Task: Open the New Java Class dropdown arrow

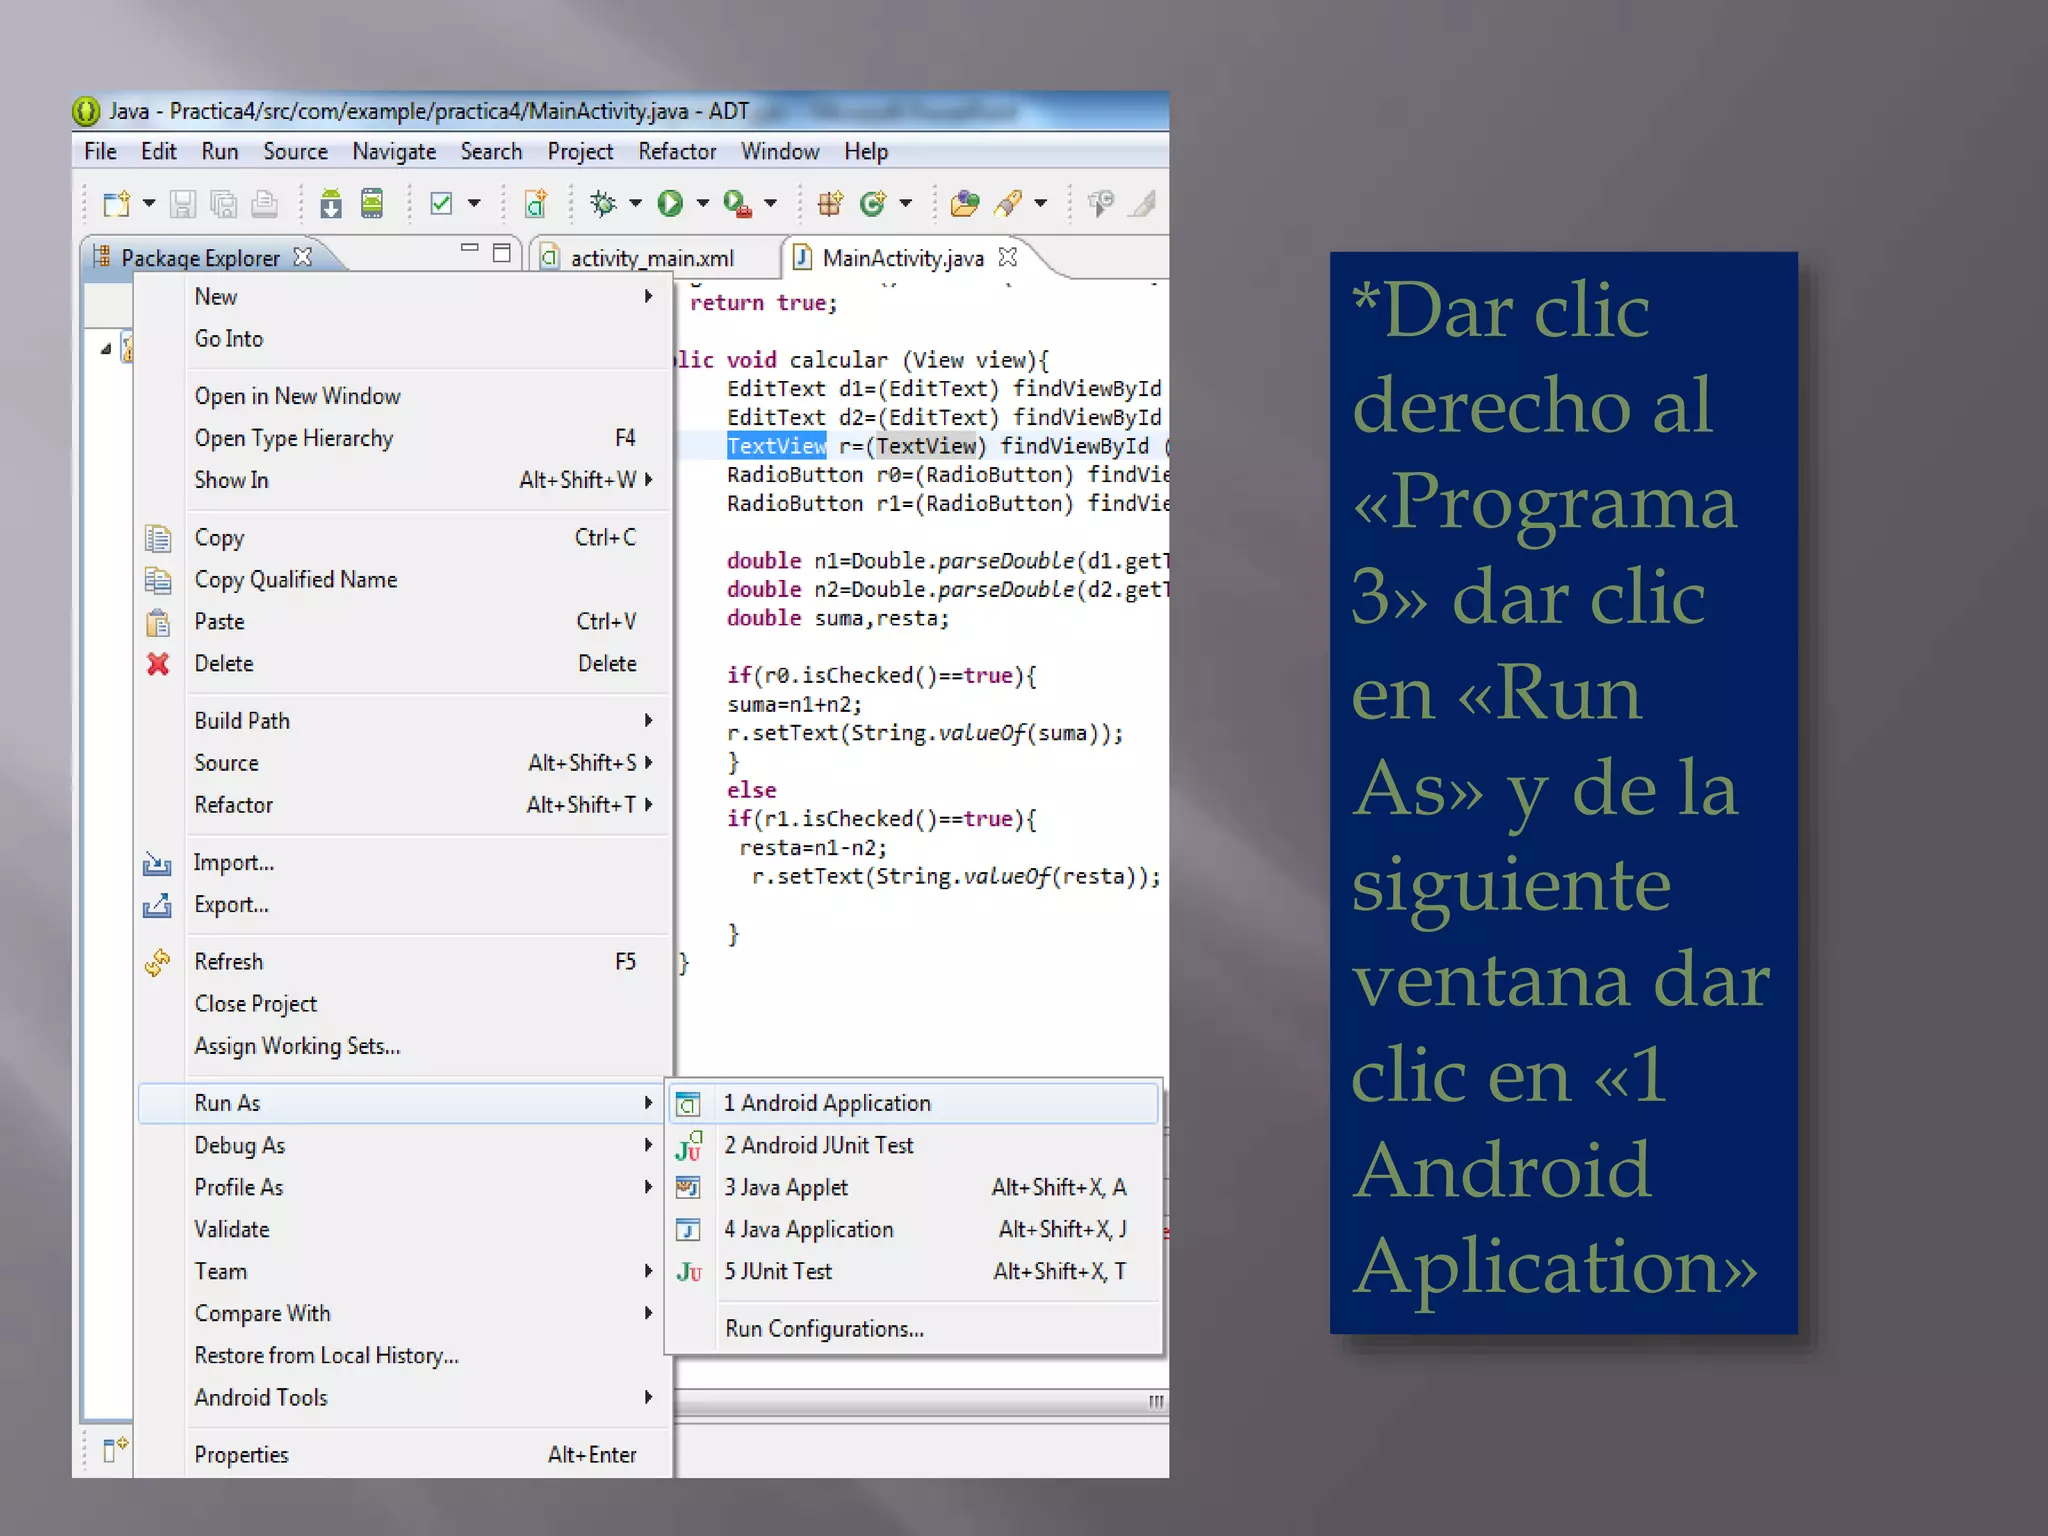Action: pyautogui.click(x=906, y=204)
